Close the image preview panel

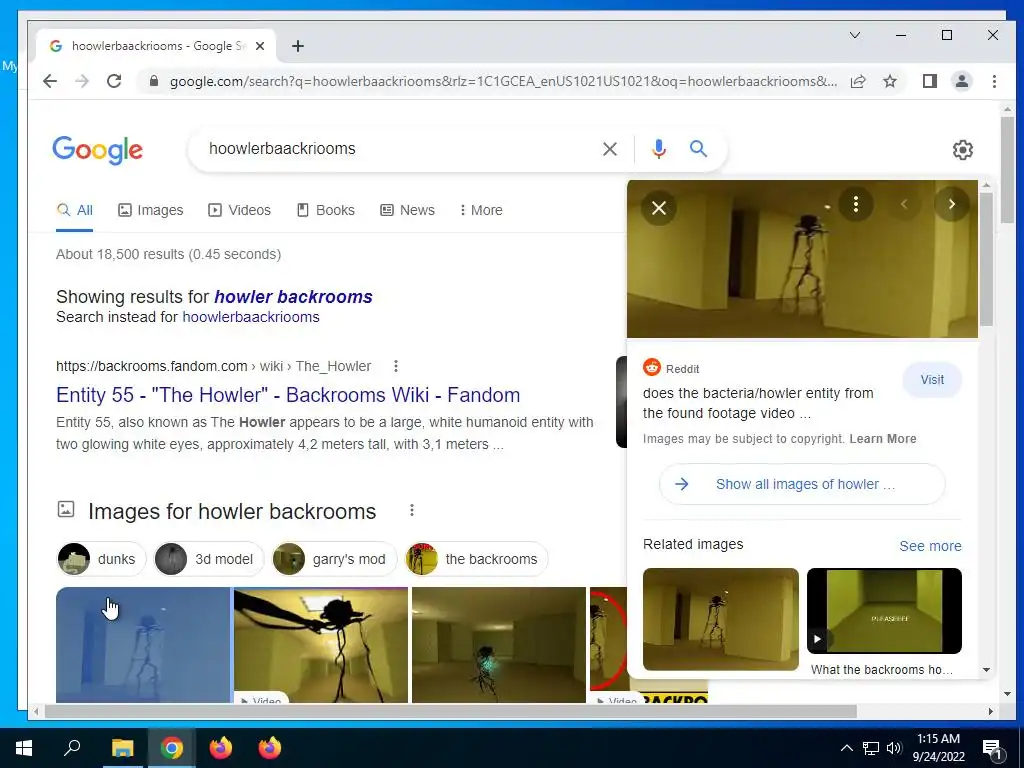tap(659, 208)
